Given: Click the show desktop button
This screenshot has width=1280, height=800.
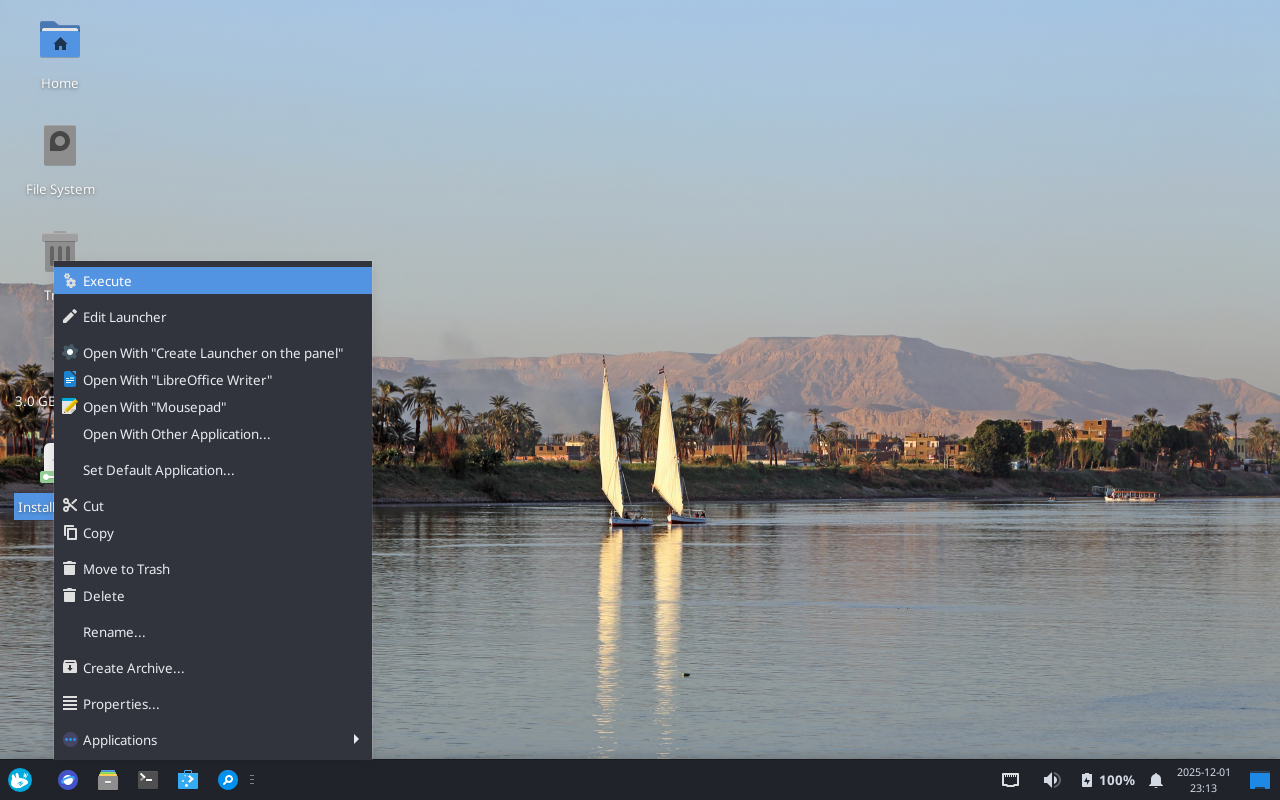Looking at the screenshot, I should [x=1260, y=780].
